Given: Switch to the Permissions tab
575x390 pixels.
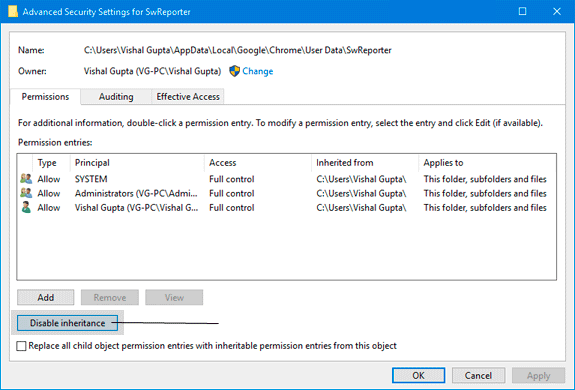Looking at the screenshot, I should 45,97.
